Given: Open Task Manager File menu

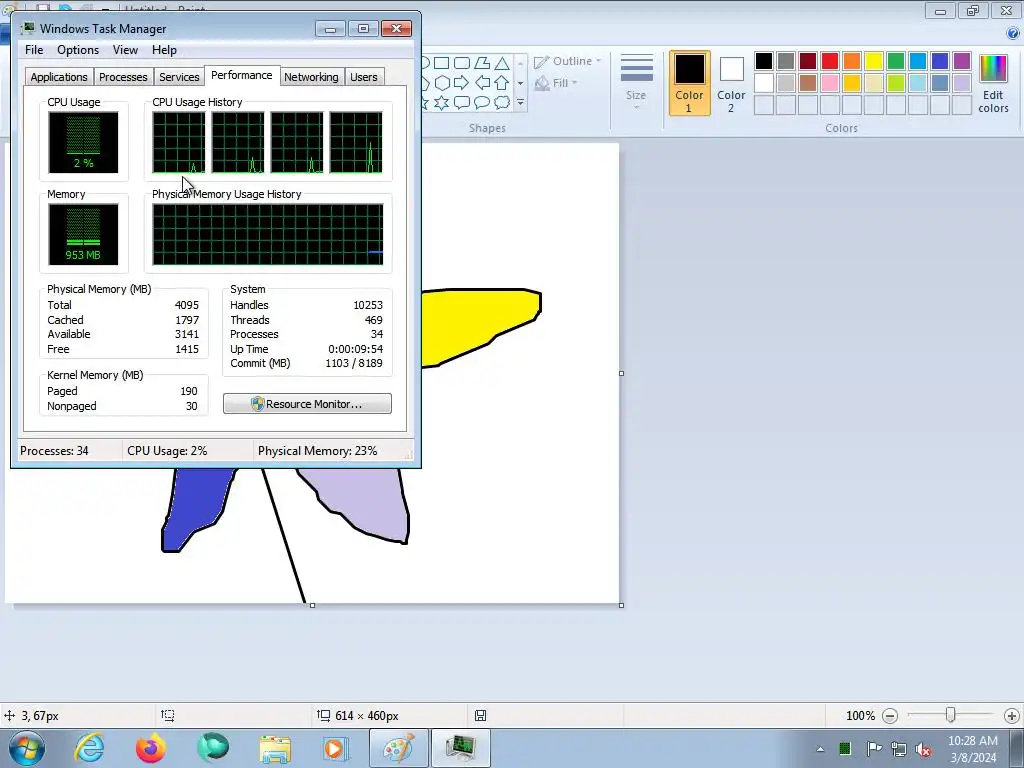Looking at the screenshot, I should tap(34, 50).
